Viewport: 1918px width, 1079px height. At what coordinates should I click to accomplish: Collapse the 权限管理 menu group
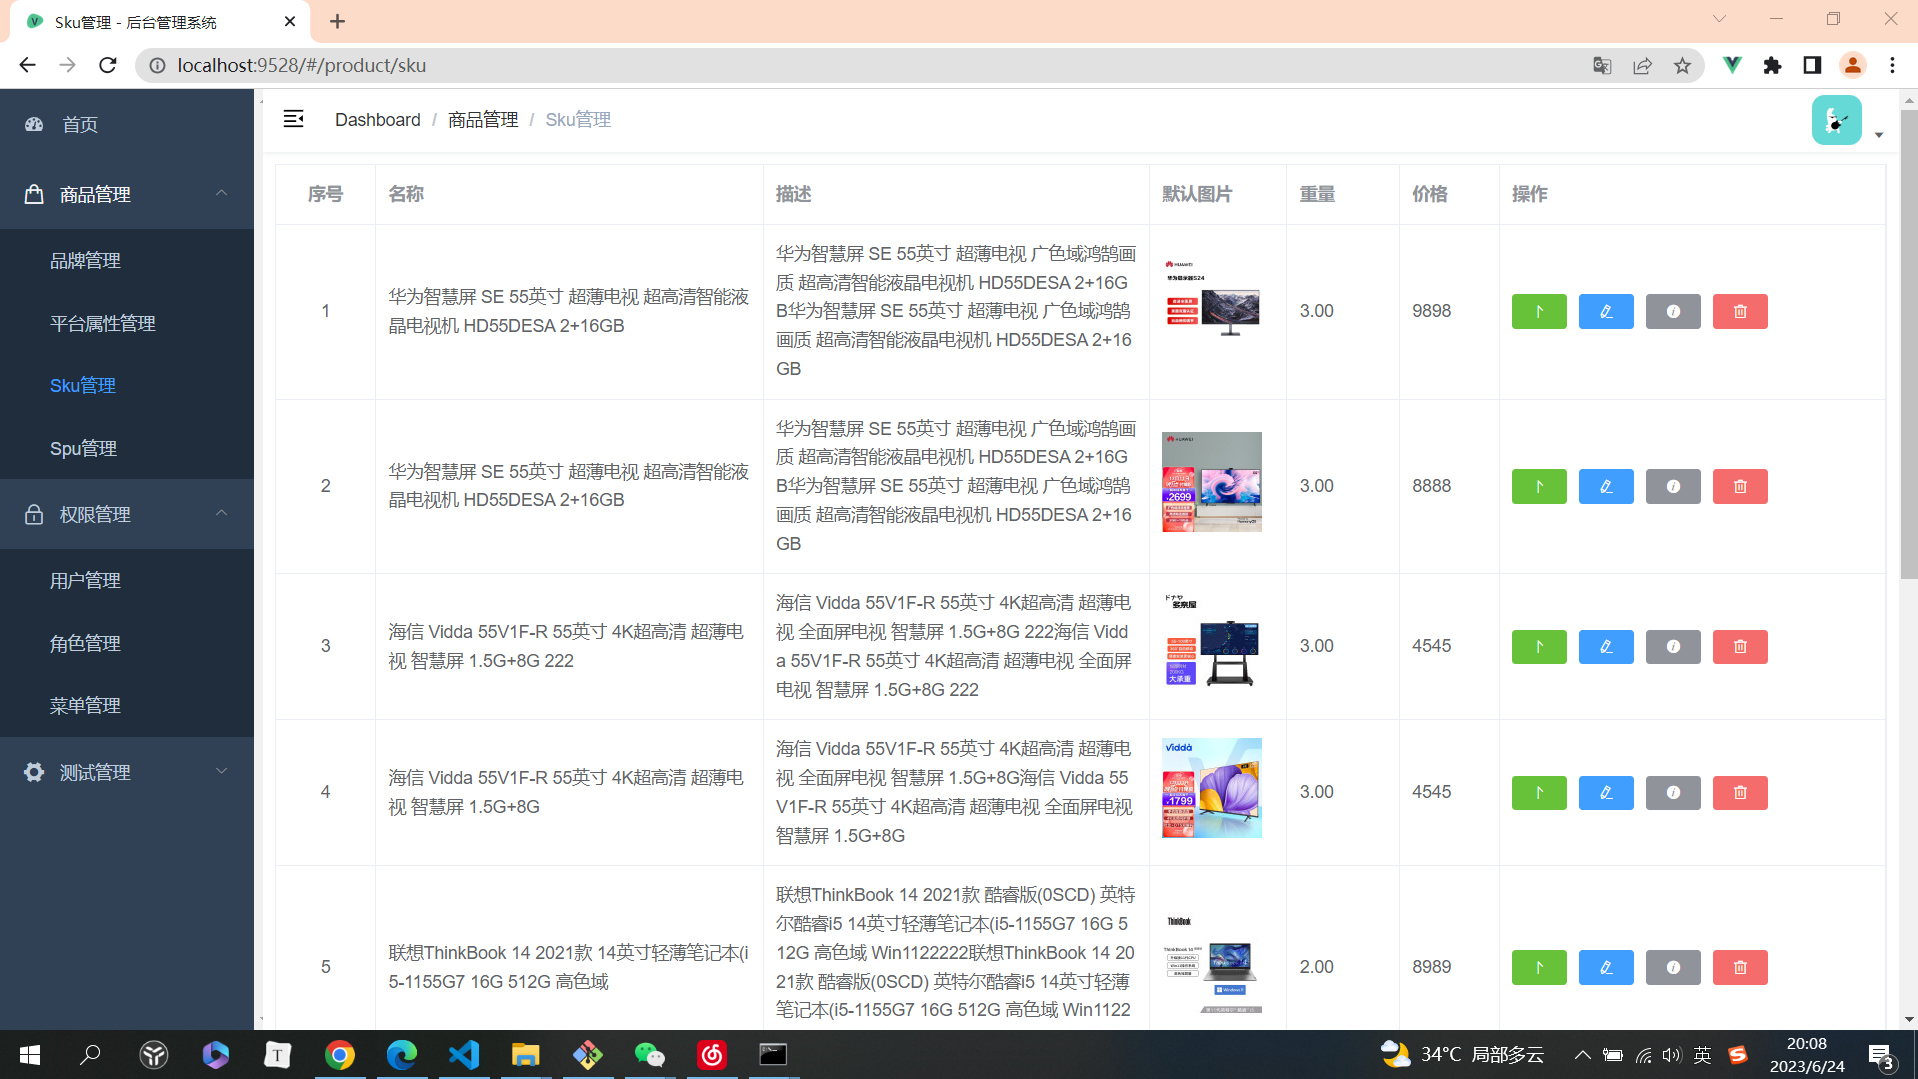[x=127, y=514]
